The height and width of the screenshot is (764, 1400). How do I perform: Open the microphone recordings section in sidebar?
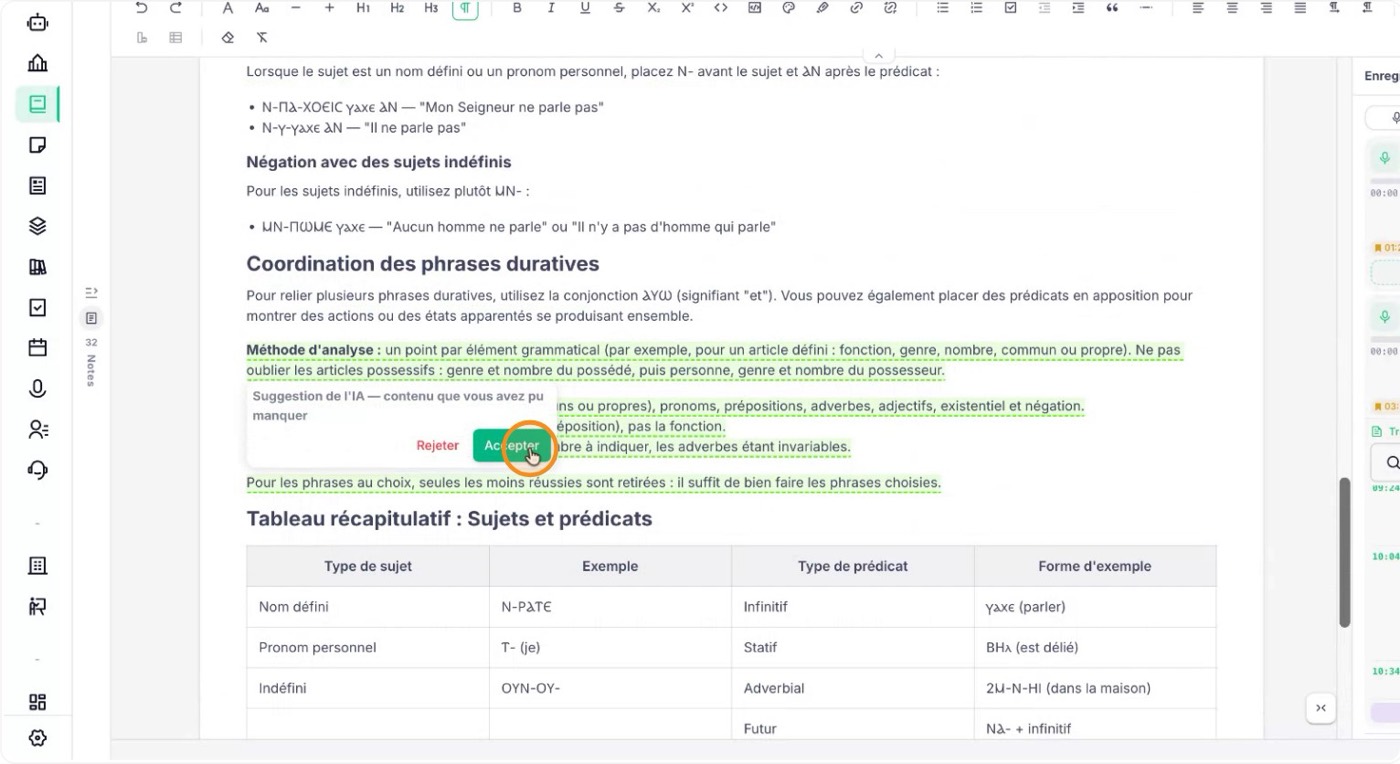tap(37, 389)
